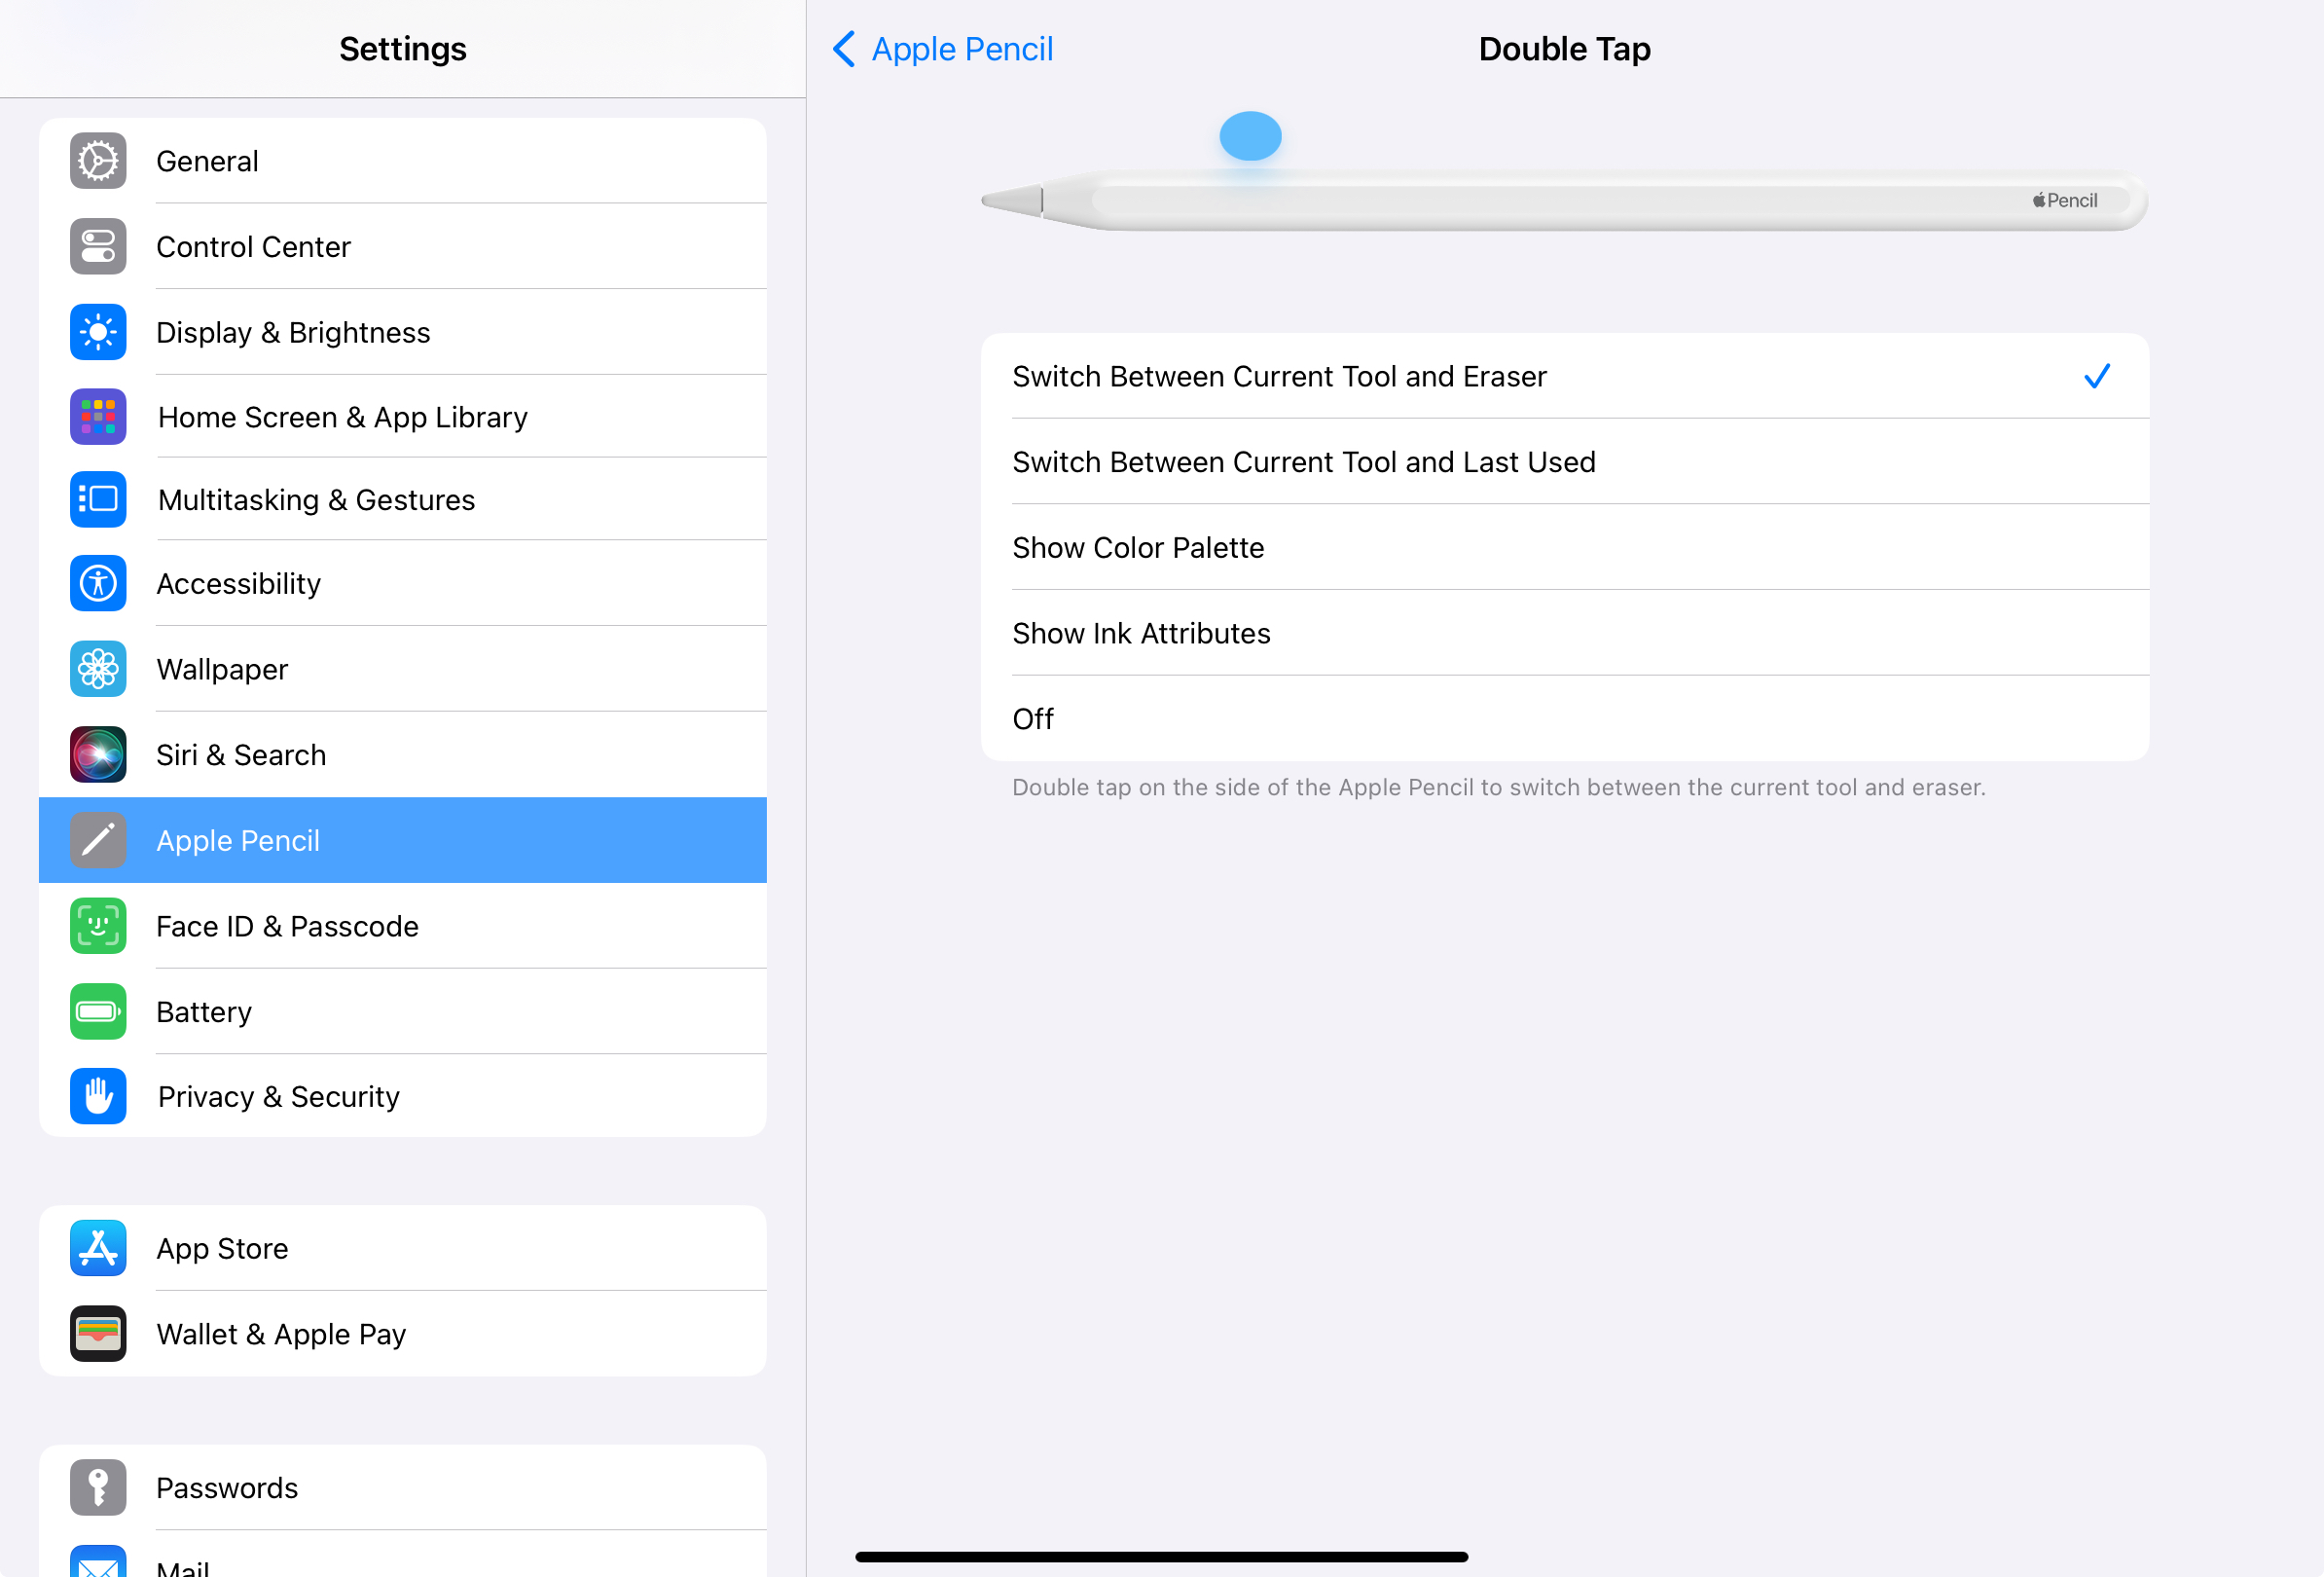Select Switch Between Current Tool and Last Used
2324x1577 pixels.
[1565, 462]
